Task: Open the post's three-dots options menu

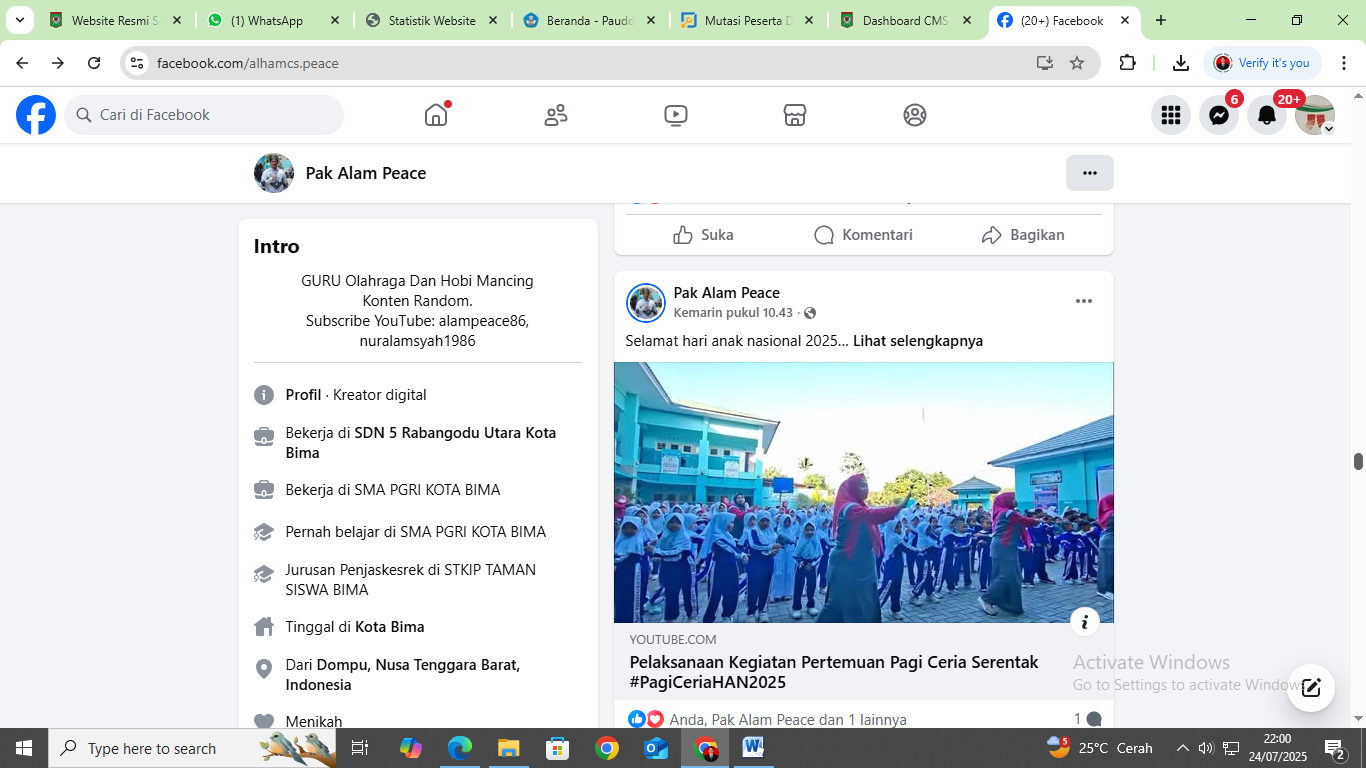Action: pos(1084,301)
